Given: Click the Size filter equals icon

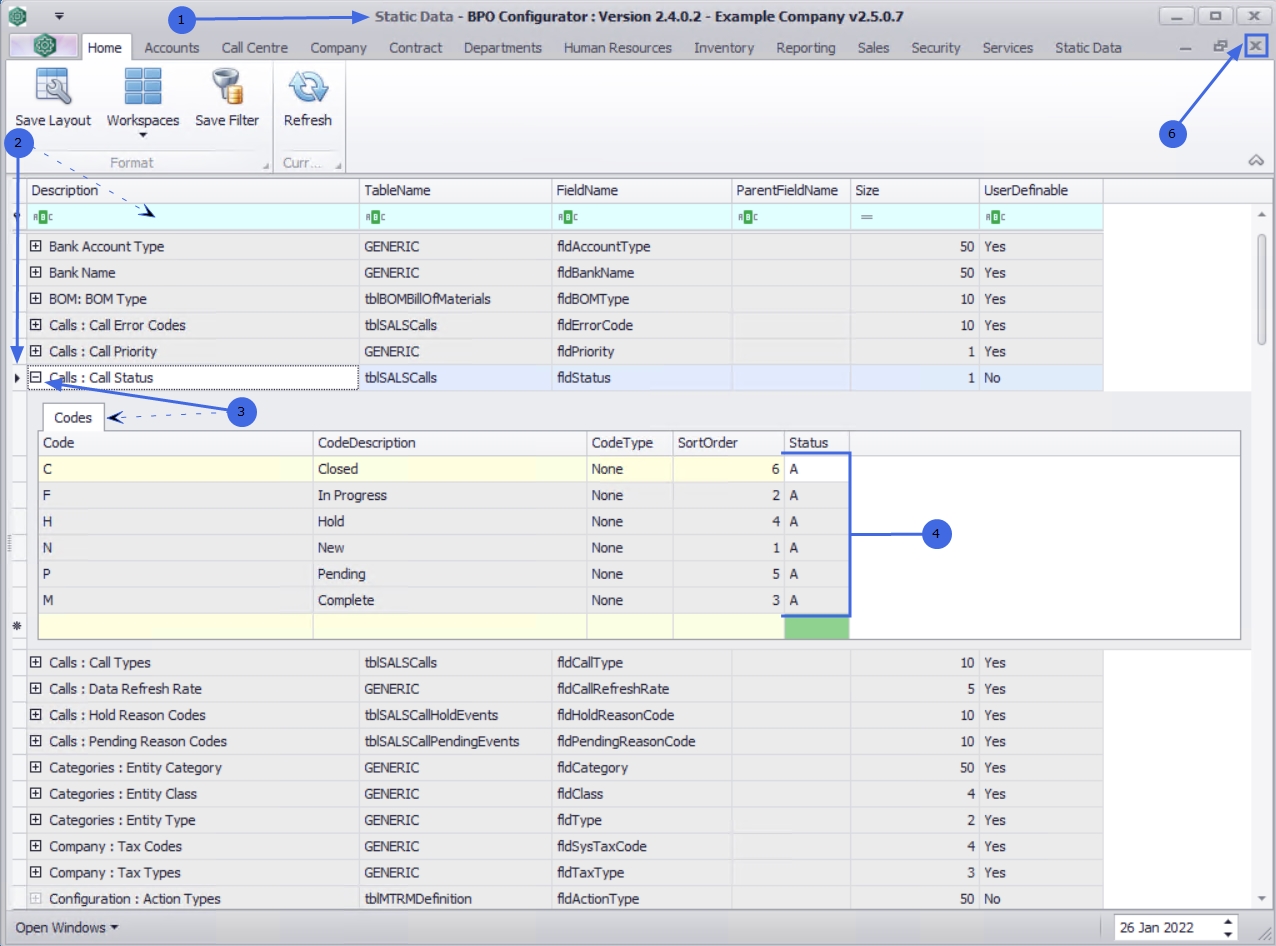Looking at the screenshot, I should point(866,217).
